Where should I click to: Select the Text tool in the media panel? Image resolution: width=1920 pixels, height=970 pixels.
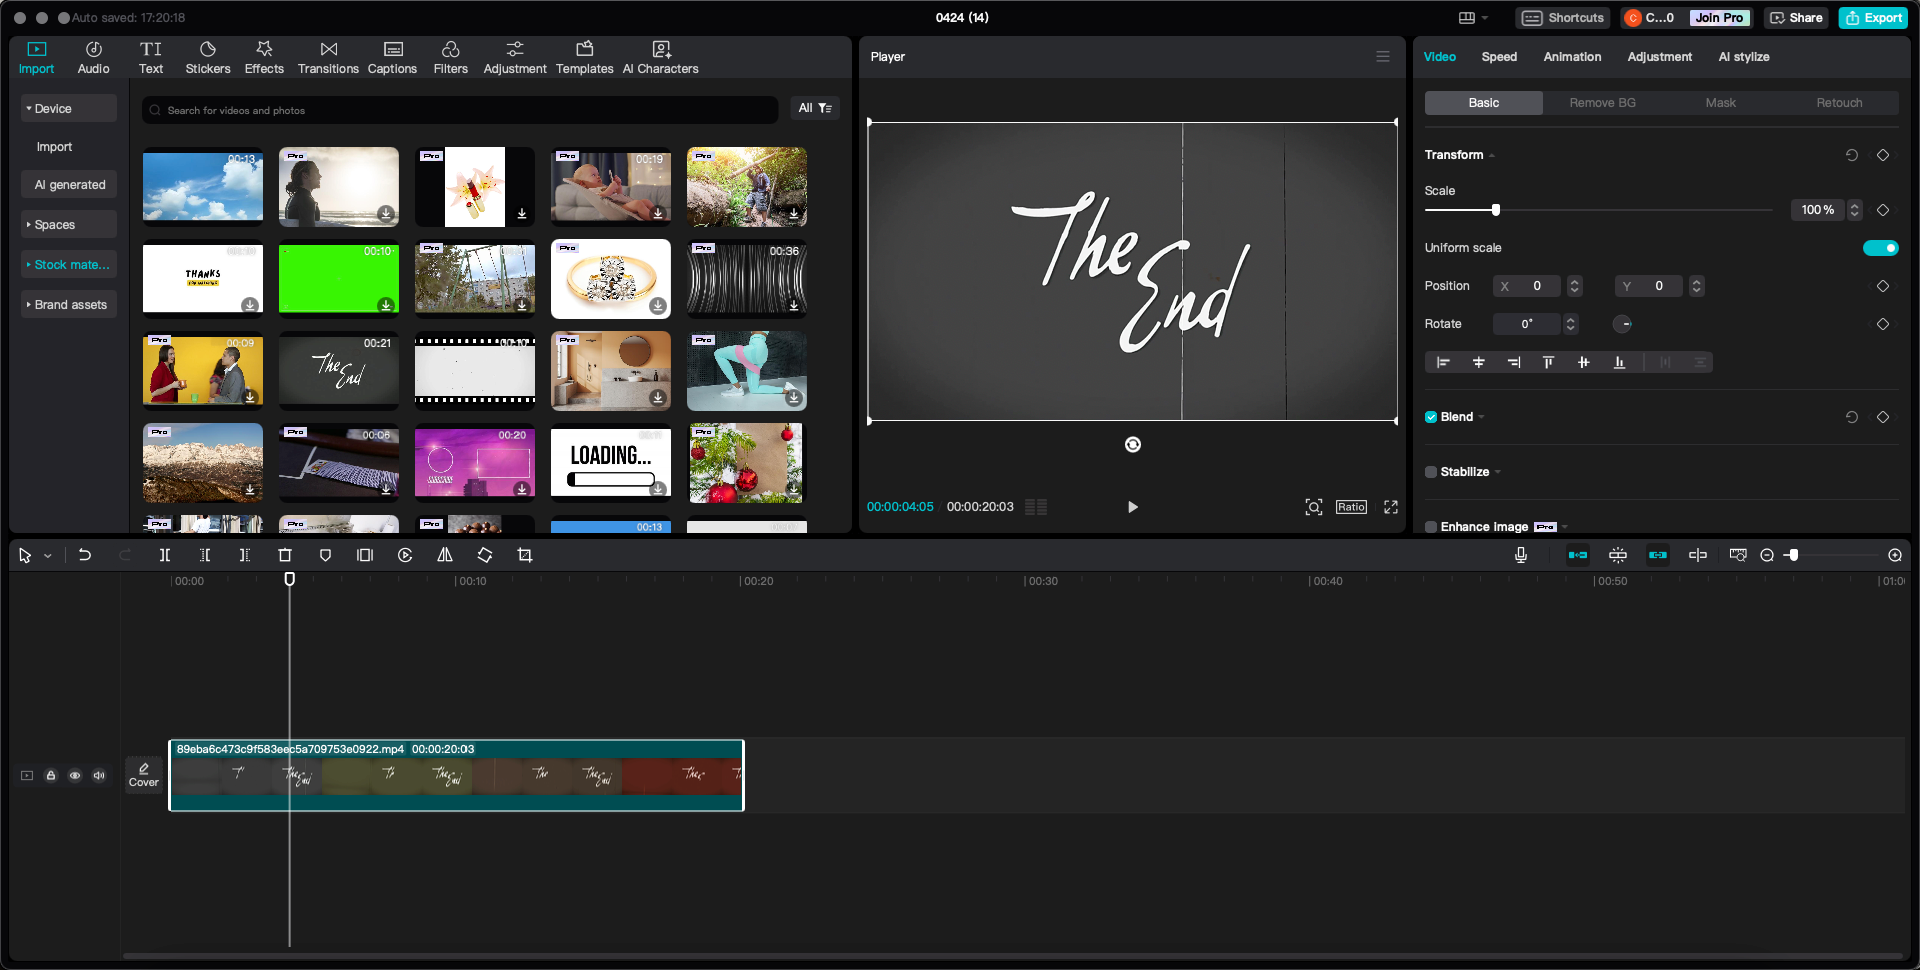(151, 56)
